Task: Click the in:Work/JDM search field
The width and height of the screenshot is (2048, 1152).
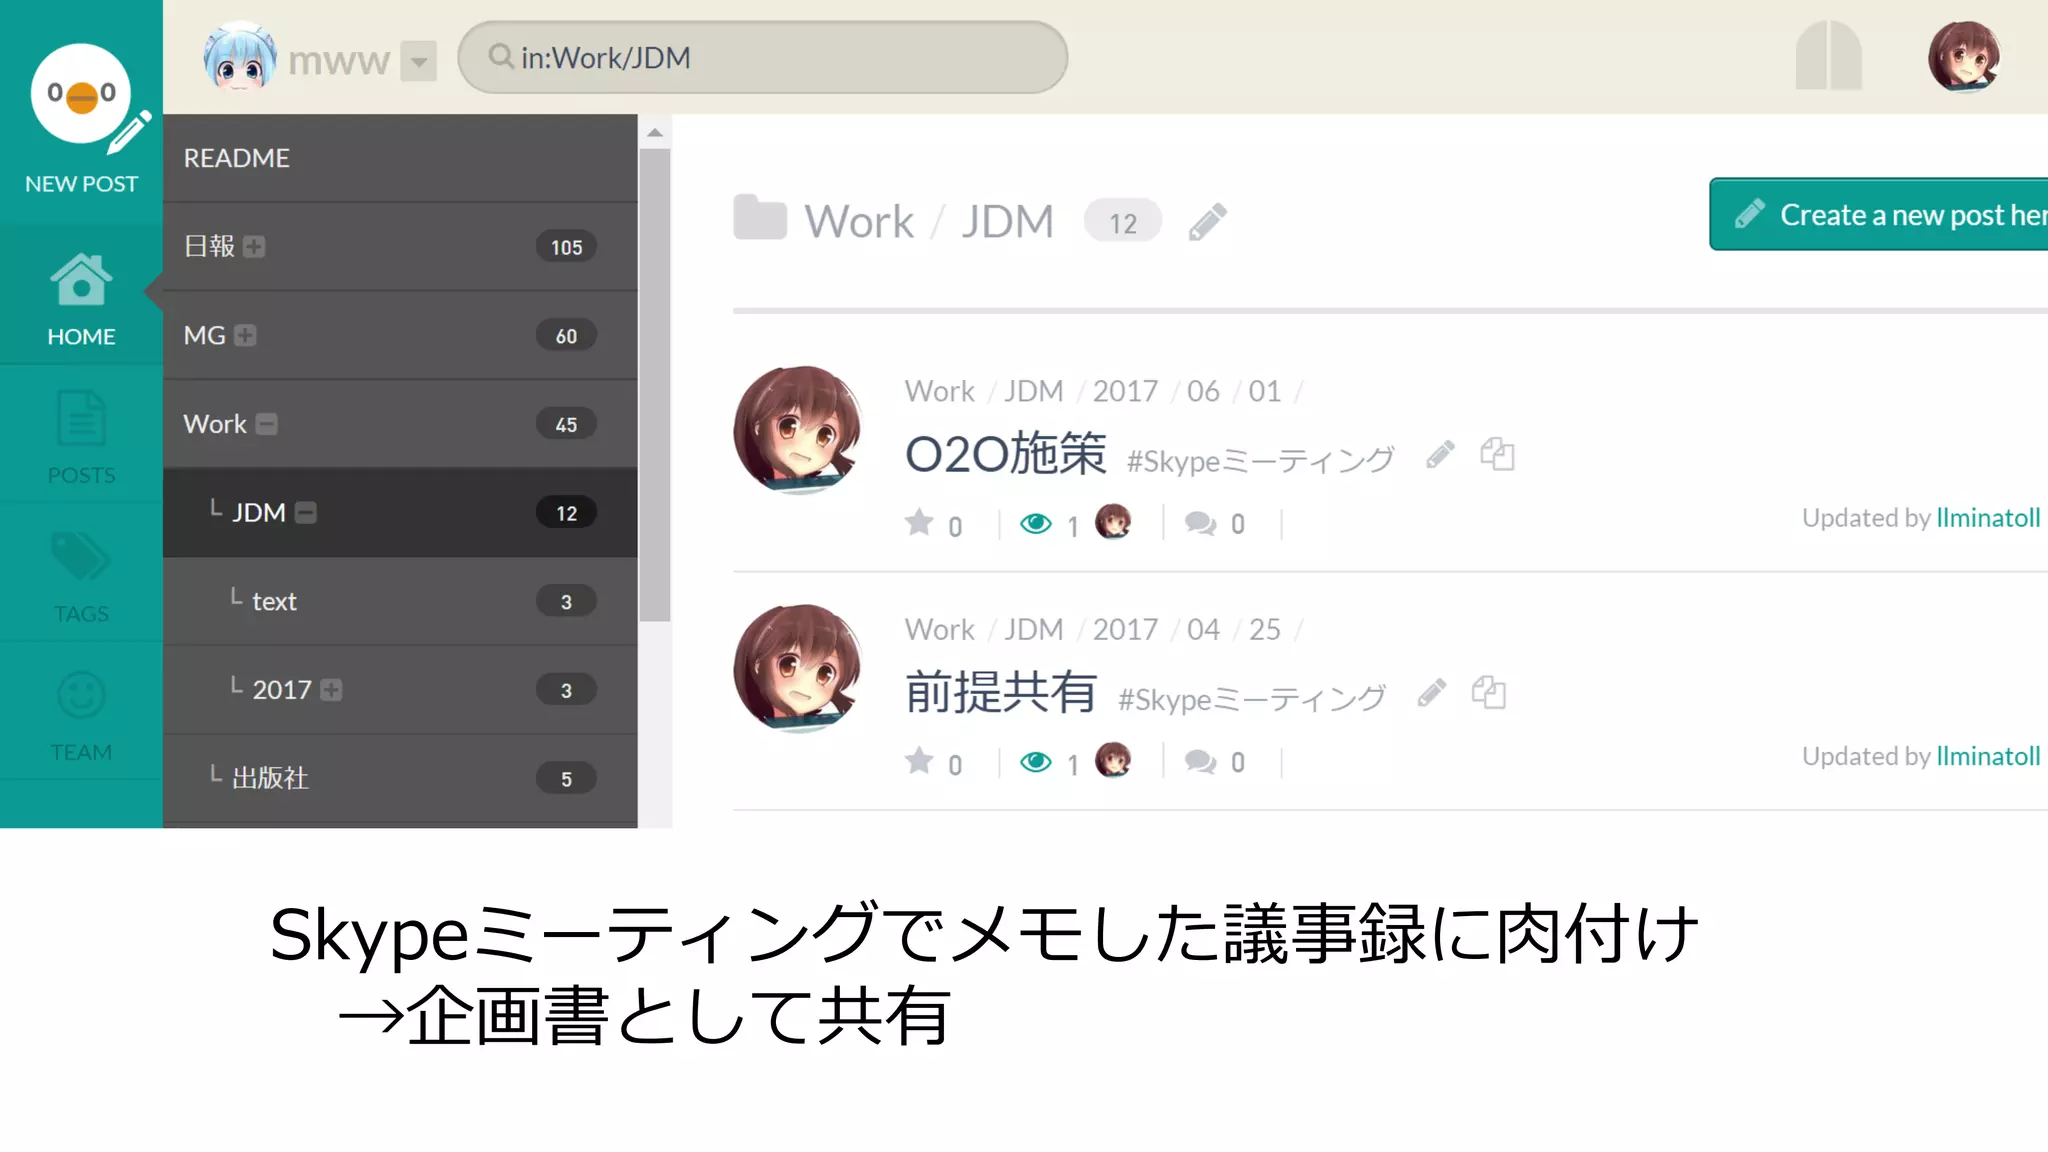Action: point(762,58)
